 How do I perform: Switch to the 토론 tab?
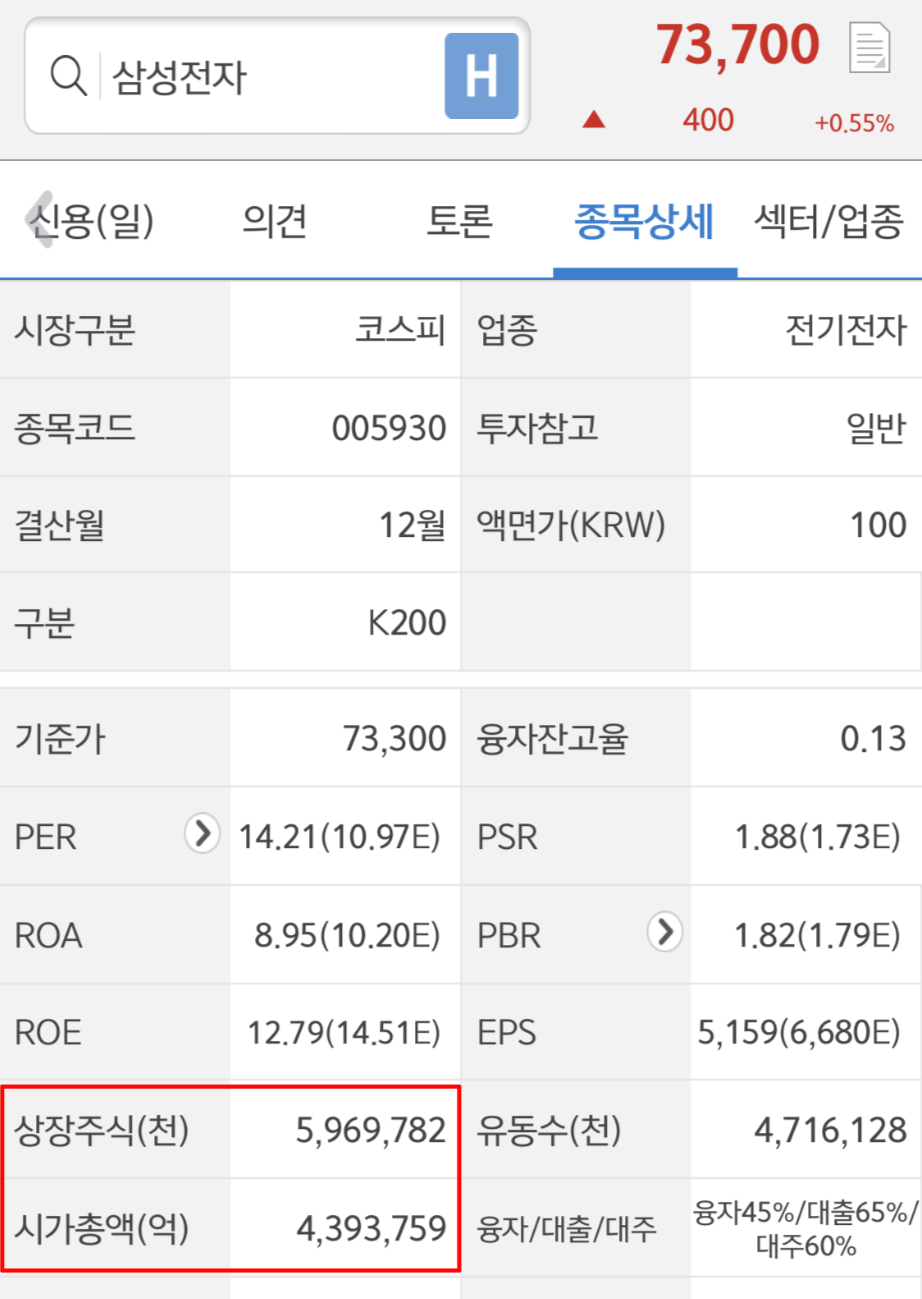pos(460,221)
